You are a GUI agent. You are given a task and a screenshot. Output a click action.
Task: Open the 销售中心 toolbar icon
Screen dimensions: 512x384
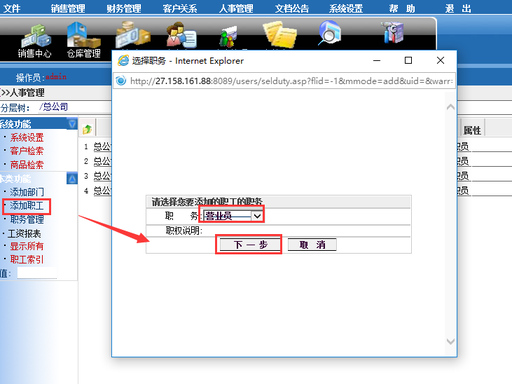[35, 41]
